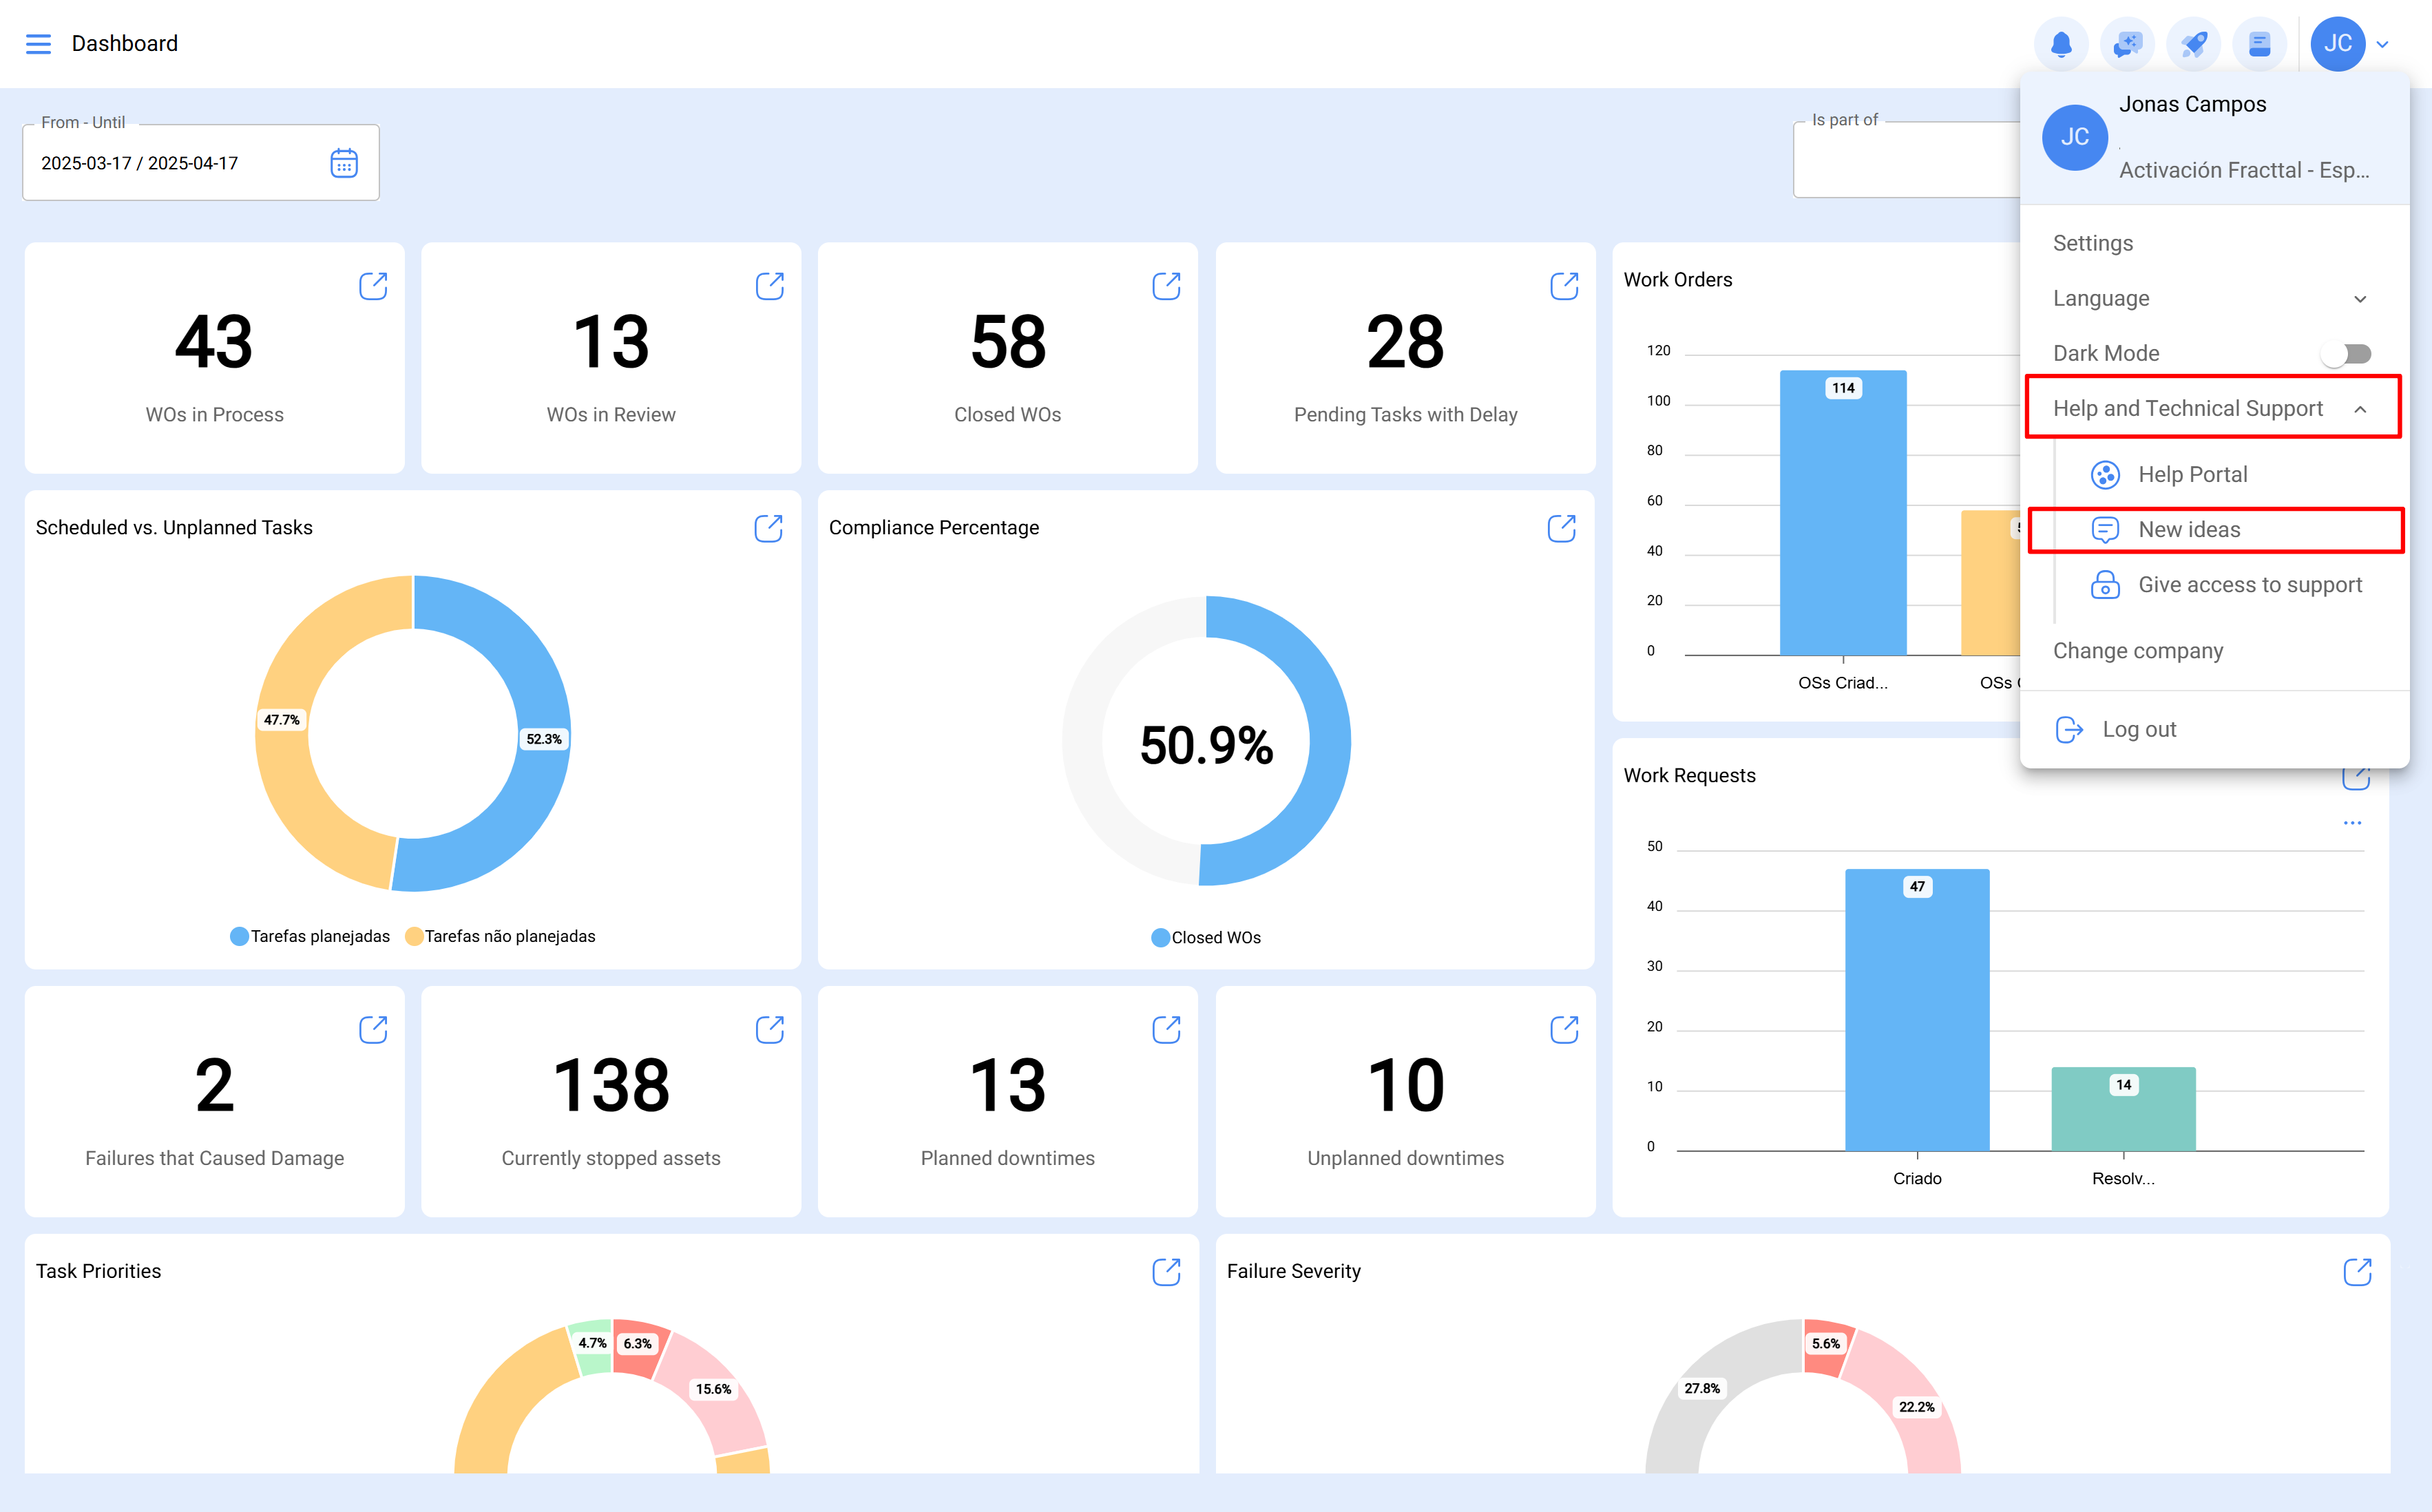Expand the Language submenu chevron
Viewport: 2432px width, 1512px height.
coord(2360,299)
